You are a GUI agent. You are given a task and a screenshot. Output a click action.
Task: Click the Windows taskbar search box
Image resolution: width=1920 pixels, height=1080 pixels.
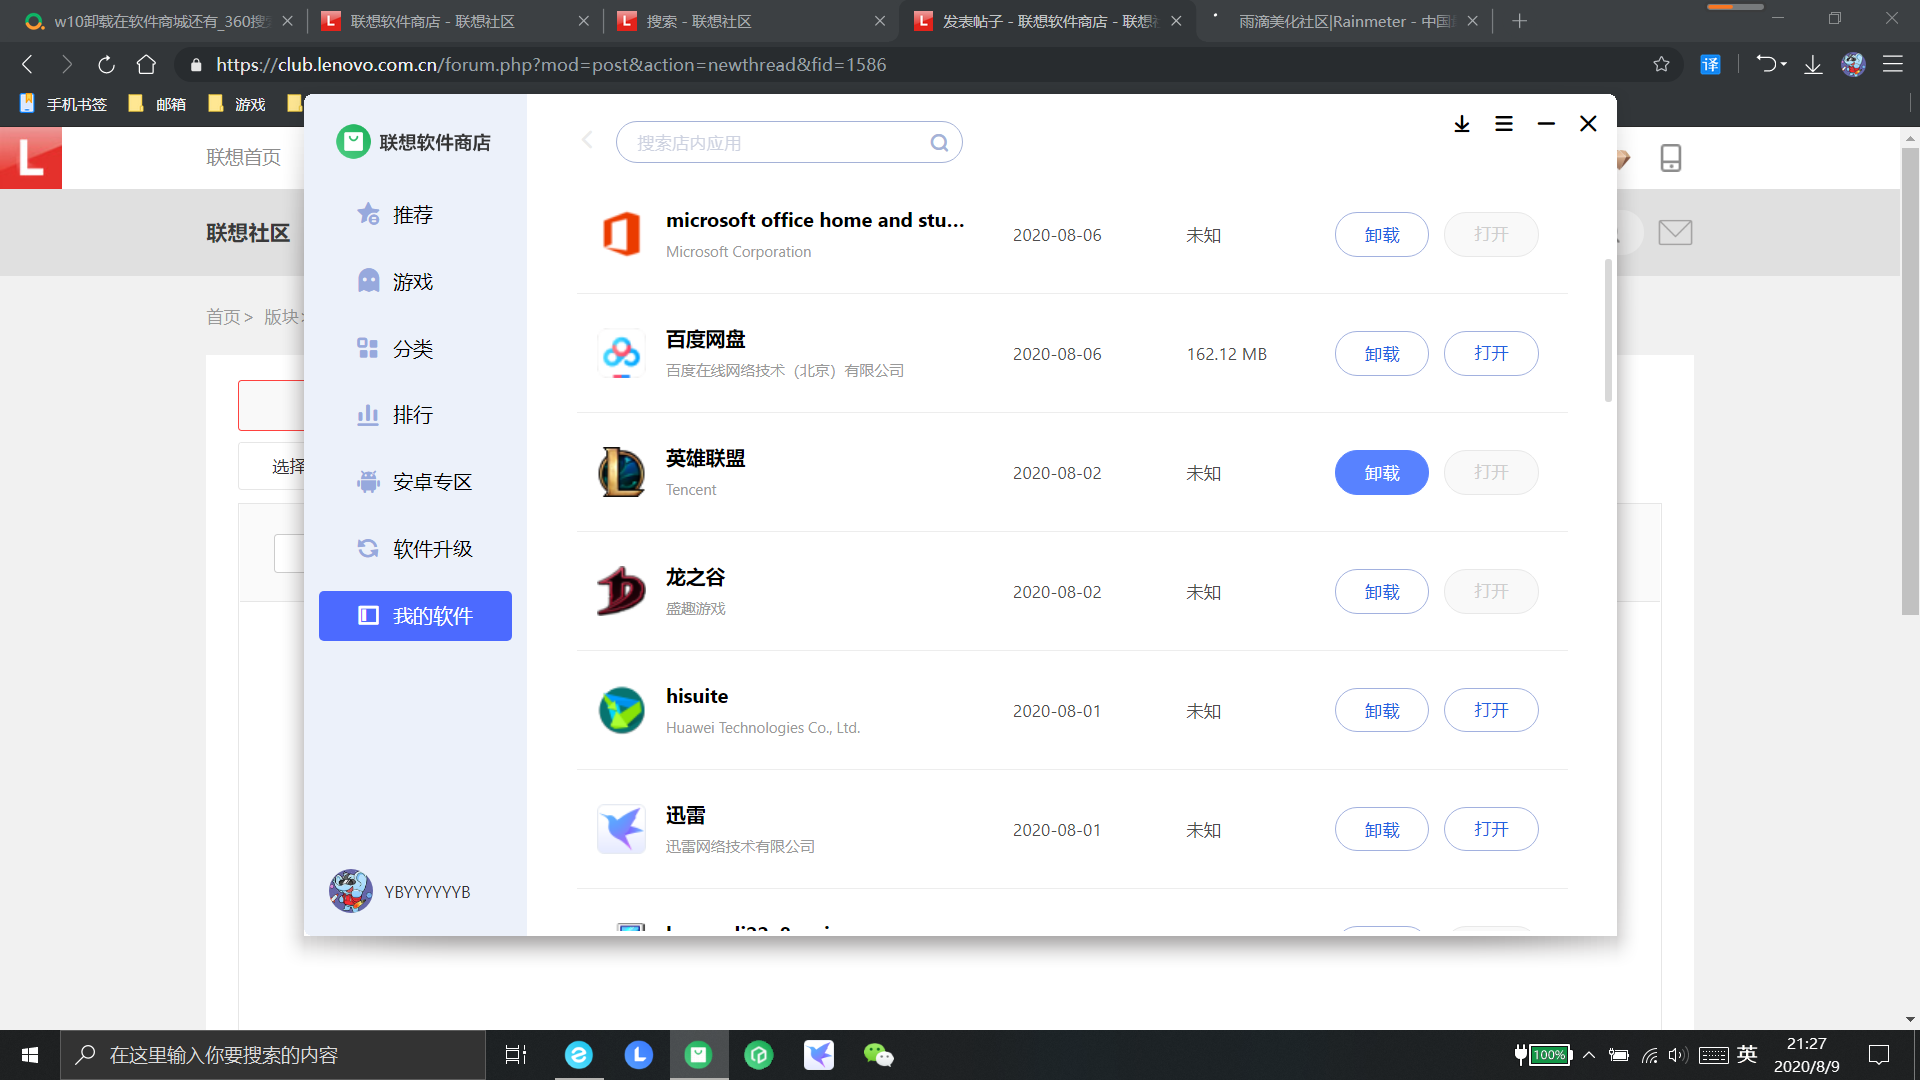coord(273,1055)
